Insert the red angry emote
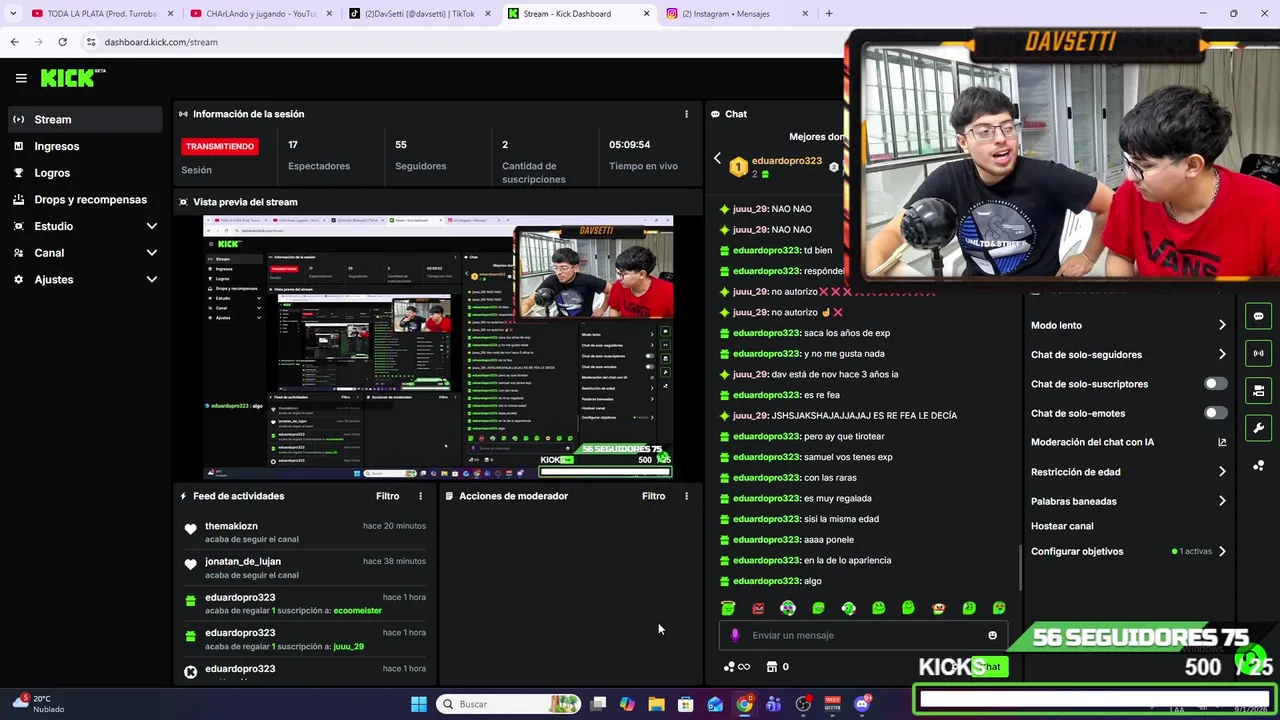1280x720 pixels. pos(758,608)
